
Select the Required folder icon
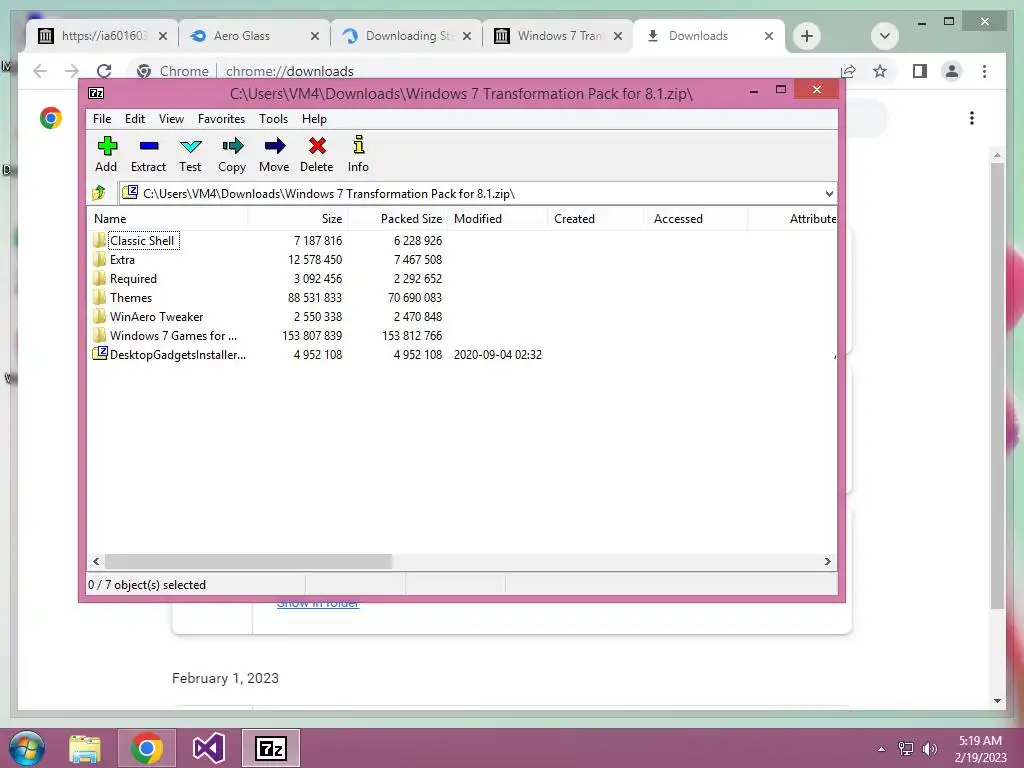tap(99, 278)
